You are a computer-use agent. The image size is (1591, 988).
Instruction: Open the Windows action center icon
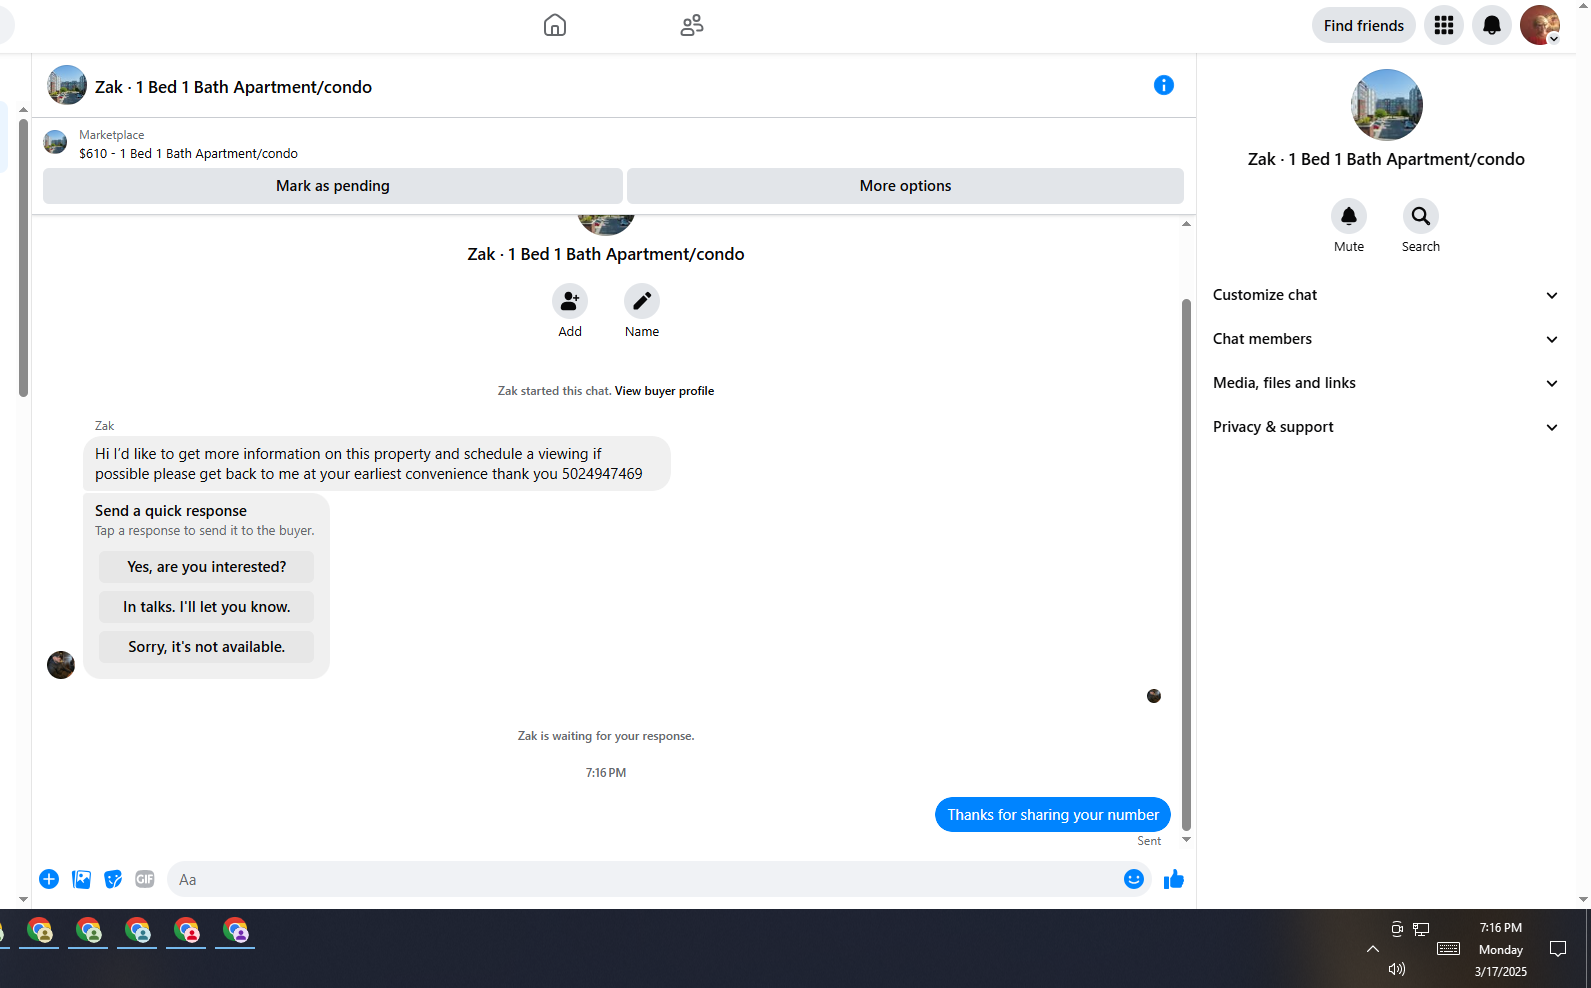point(1558,949)
